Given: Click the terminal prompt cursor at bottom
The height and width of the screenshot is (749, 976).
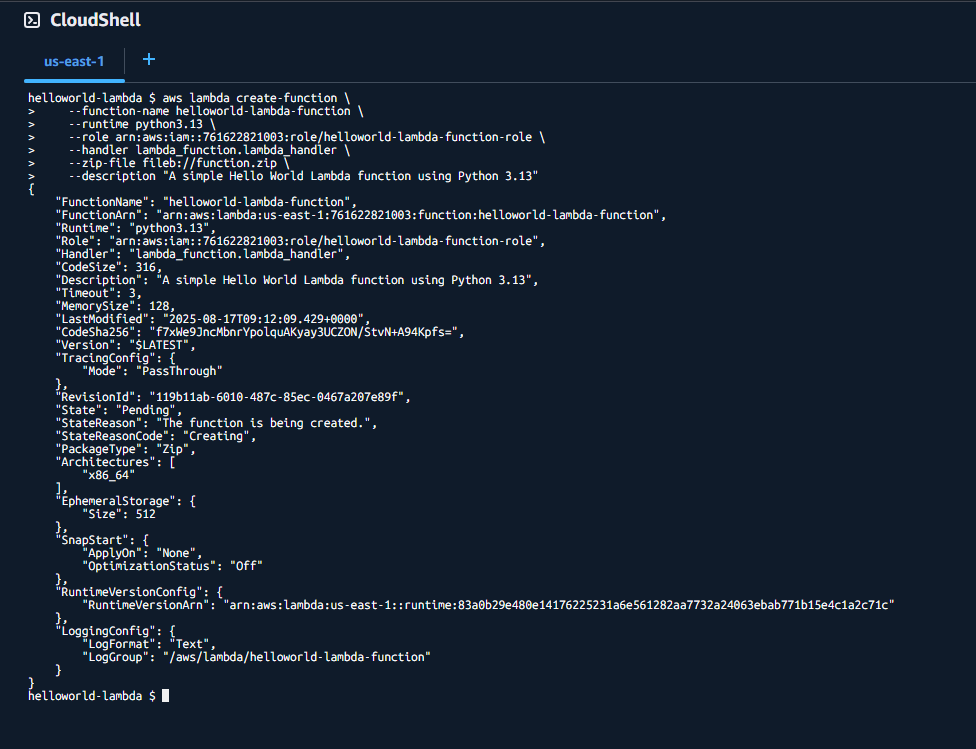Looking at the screenshot, I should [166, 695].
